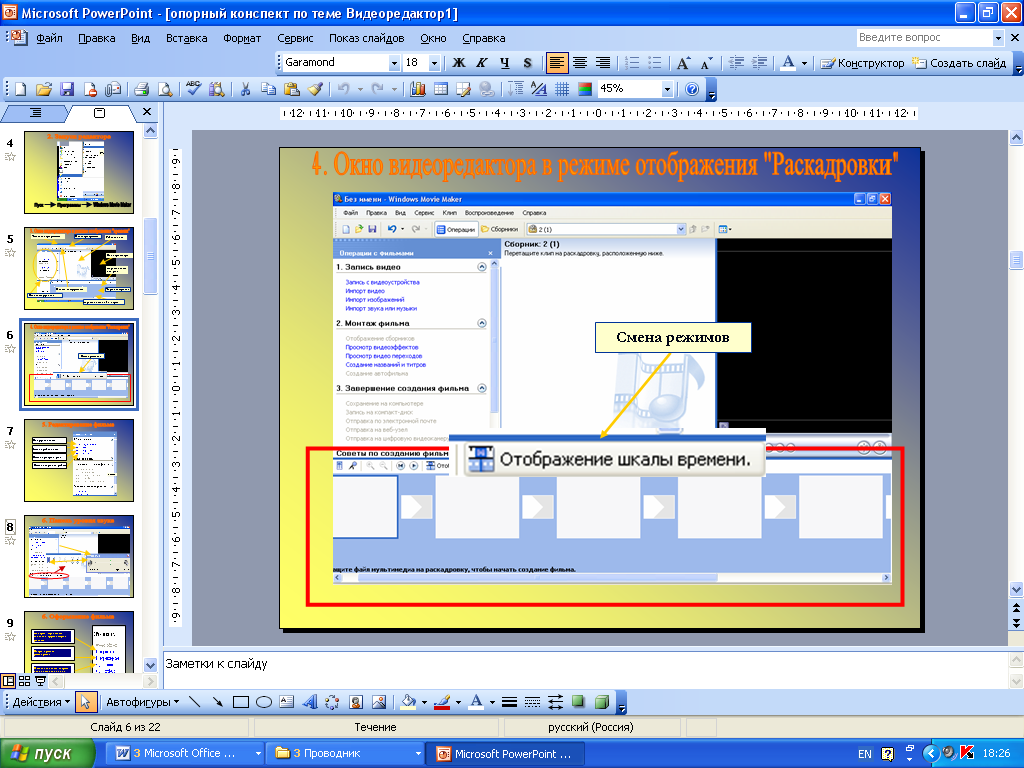This screenshot has height=768, width=1024.
Task: Open print preview with the magnifier page icon
Action: coord(165,89)
